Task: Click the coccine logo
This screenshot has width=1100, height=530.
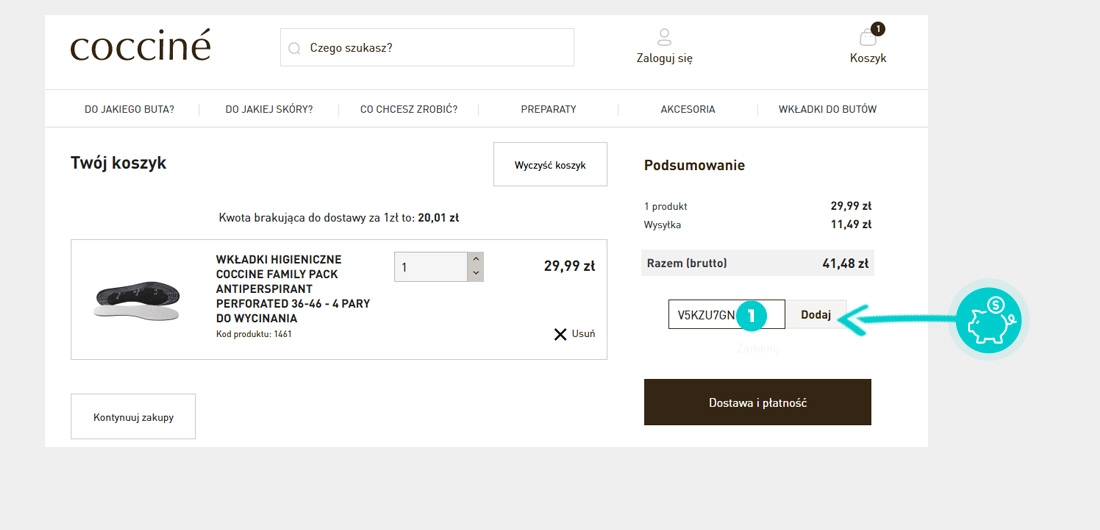Action: 140,46
